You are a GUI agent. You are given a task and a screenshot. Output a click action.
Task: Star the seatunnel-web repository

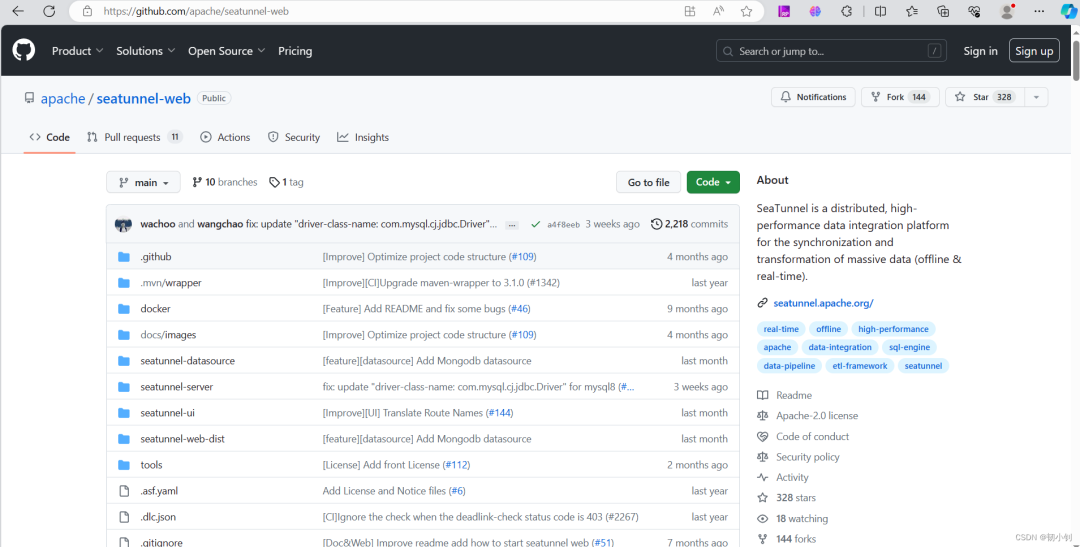(983, 97)
